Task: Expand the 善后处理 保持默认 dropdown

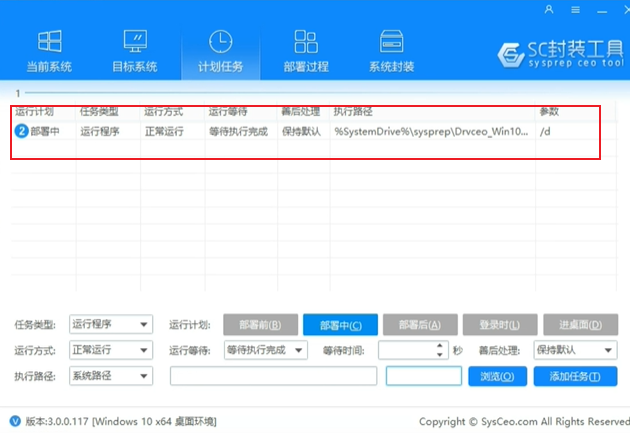Action: 575,350
